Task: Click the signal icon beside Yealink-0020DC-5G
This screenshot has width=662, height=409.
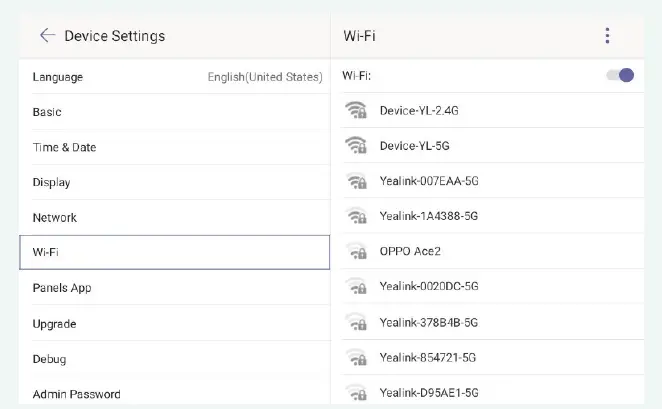Action: 355,286
